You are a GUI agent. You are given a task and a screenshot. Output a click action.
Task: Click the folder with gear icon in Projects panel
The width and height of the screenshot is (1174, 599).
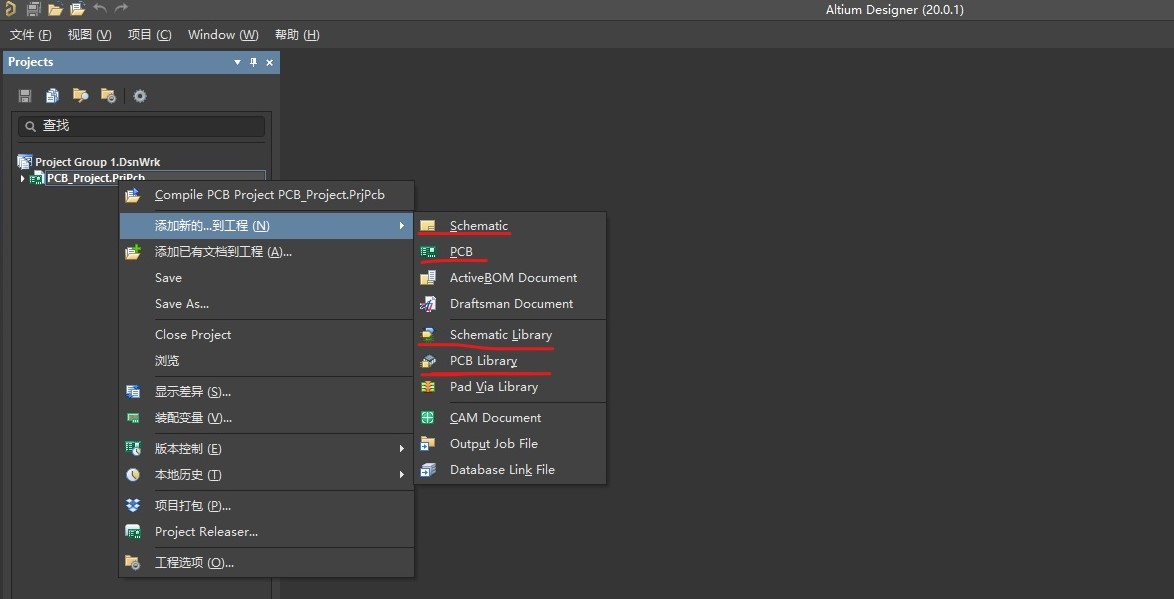pyautogui.click(x=109, y=96)
